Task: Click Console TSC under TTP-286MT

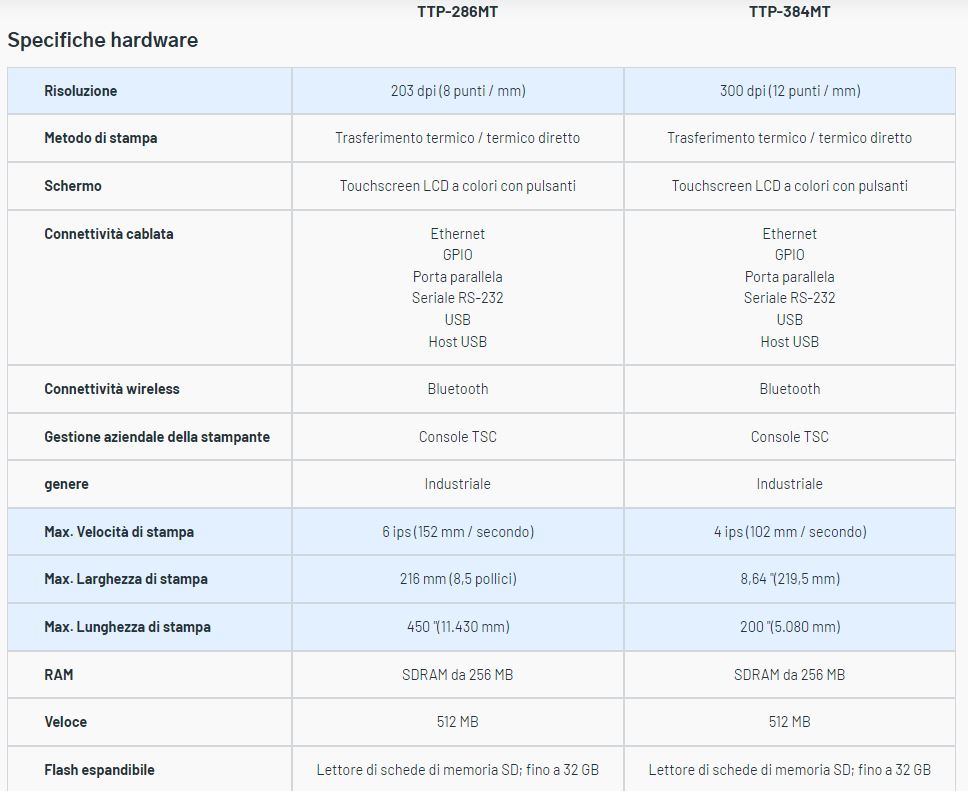Action: (458, 437)
